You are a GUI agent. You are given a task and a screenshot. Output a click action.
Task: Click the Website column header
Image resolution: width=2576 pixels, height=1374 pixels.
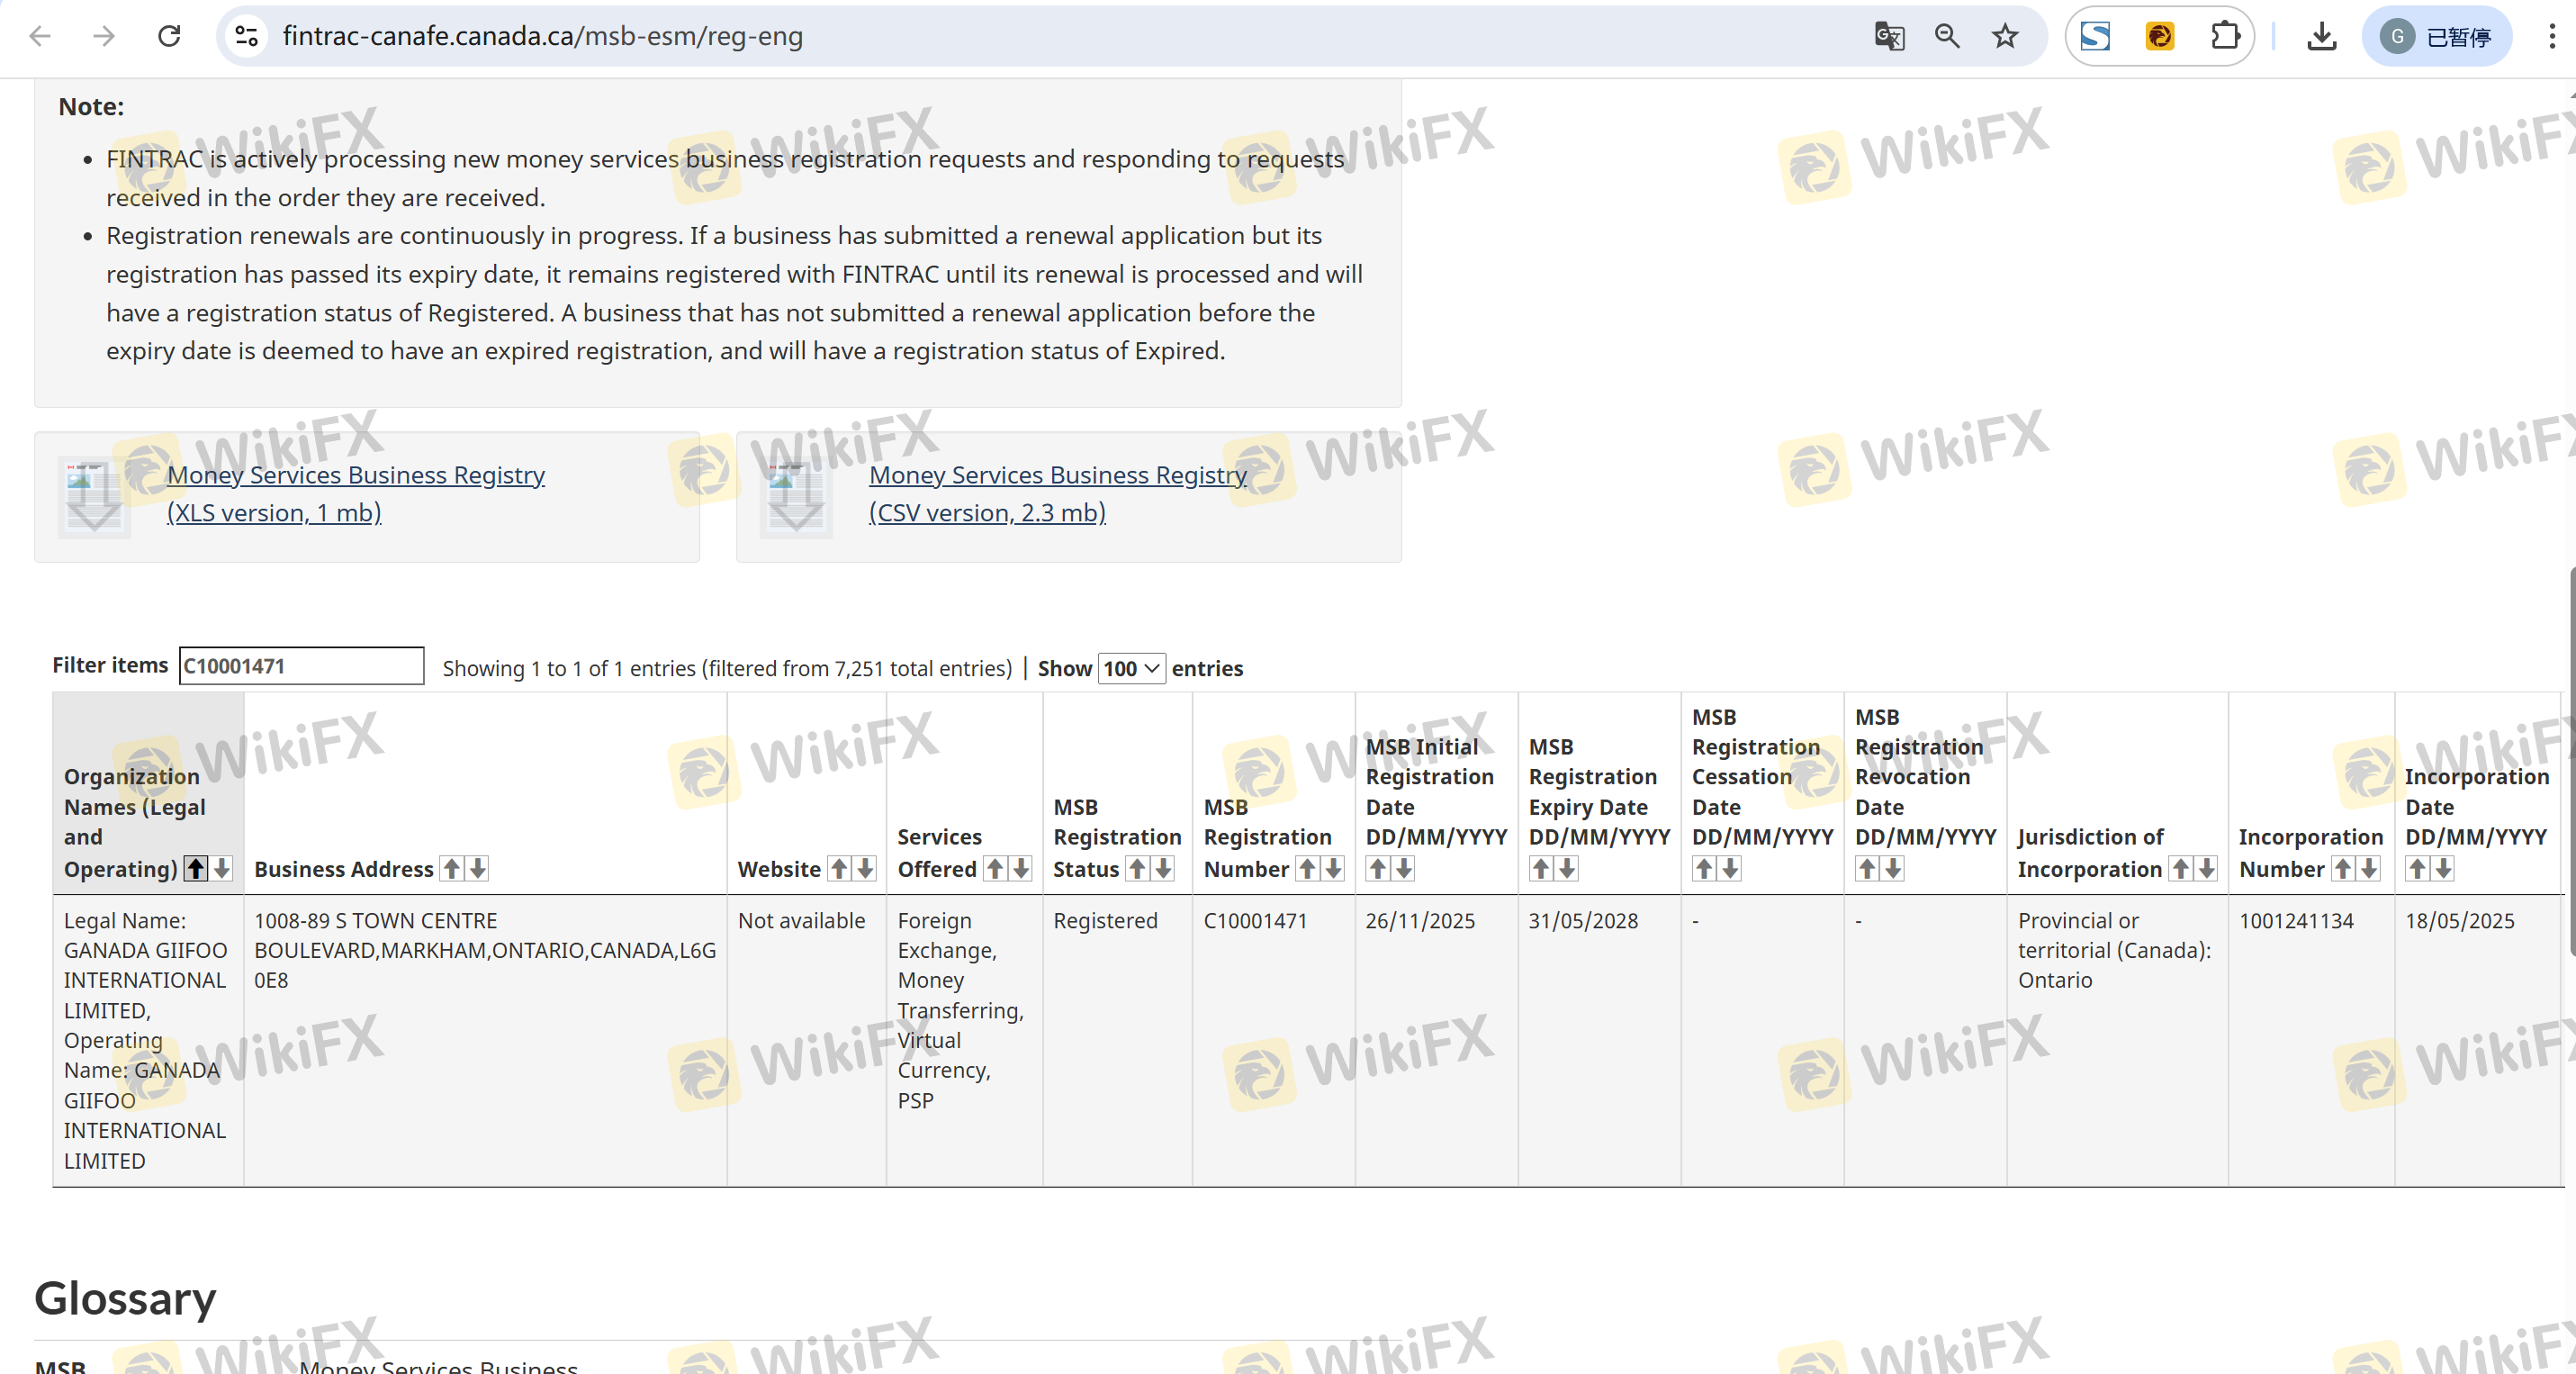pos(779,868)
